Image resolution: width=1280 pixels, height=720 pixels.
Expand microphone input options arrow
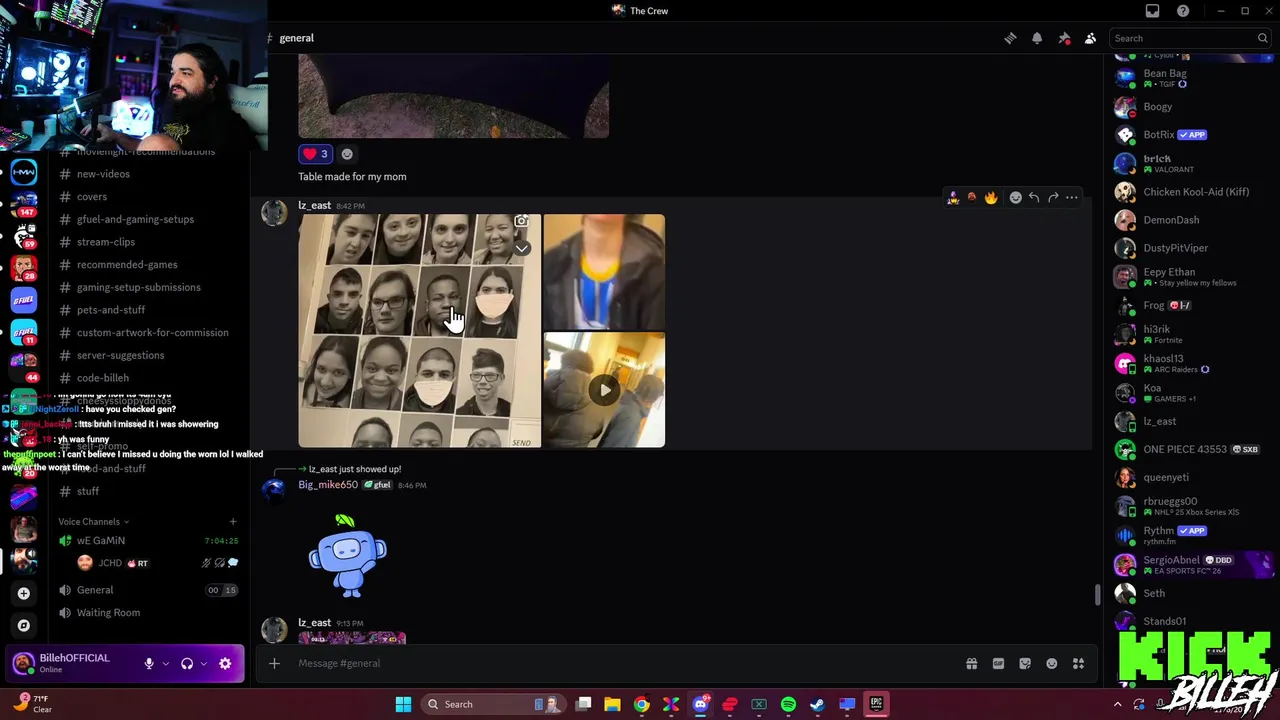click(166, 664)
